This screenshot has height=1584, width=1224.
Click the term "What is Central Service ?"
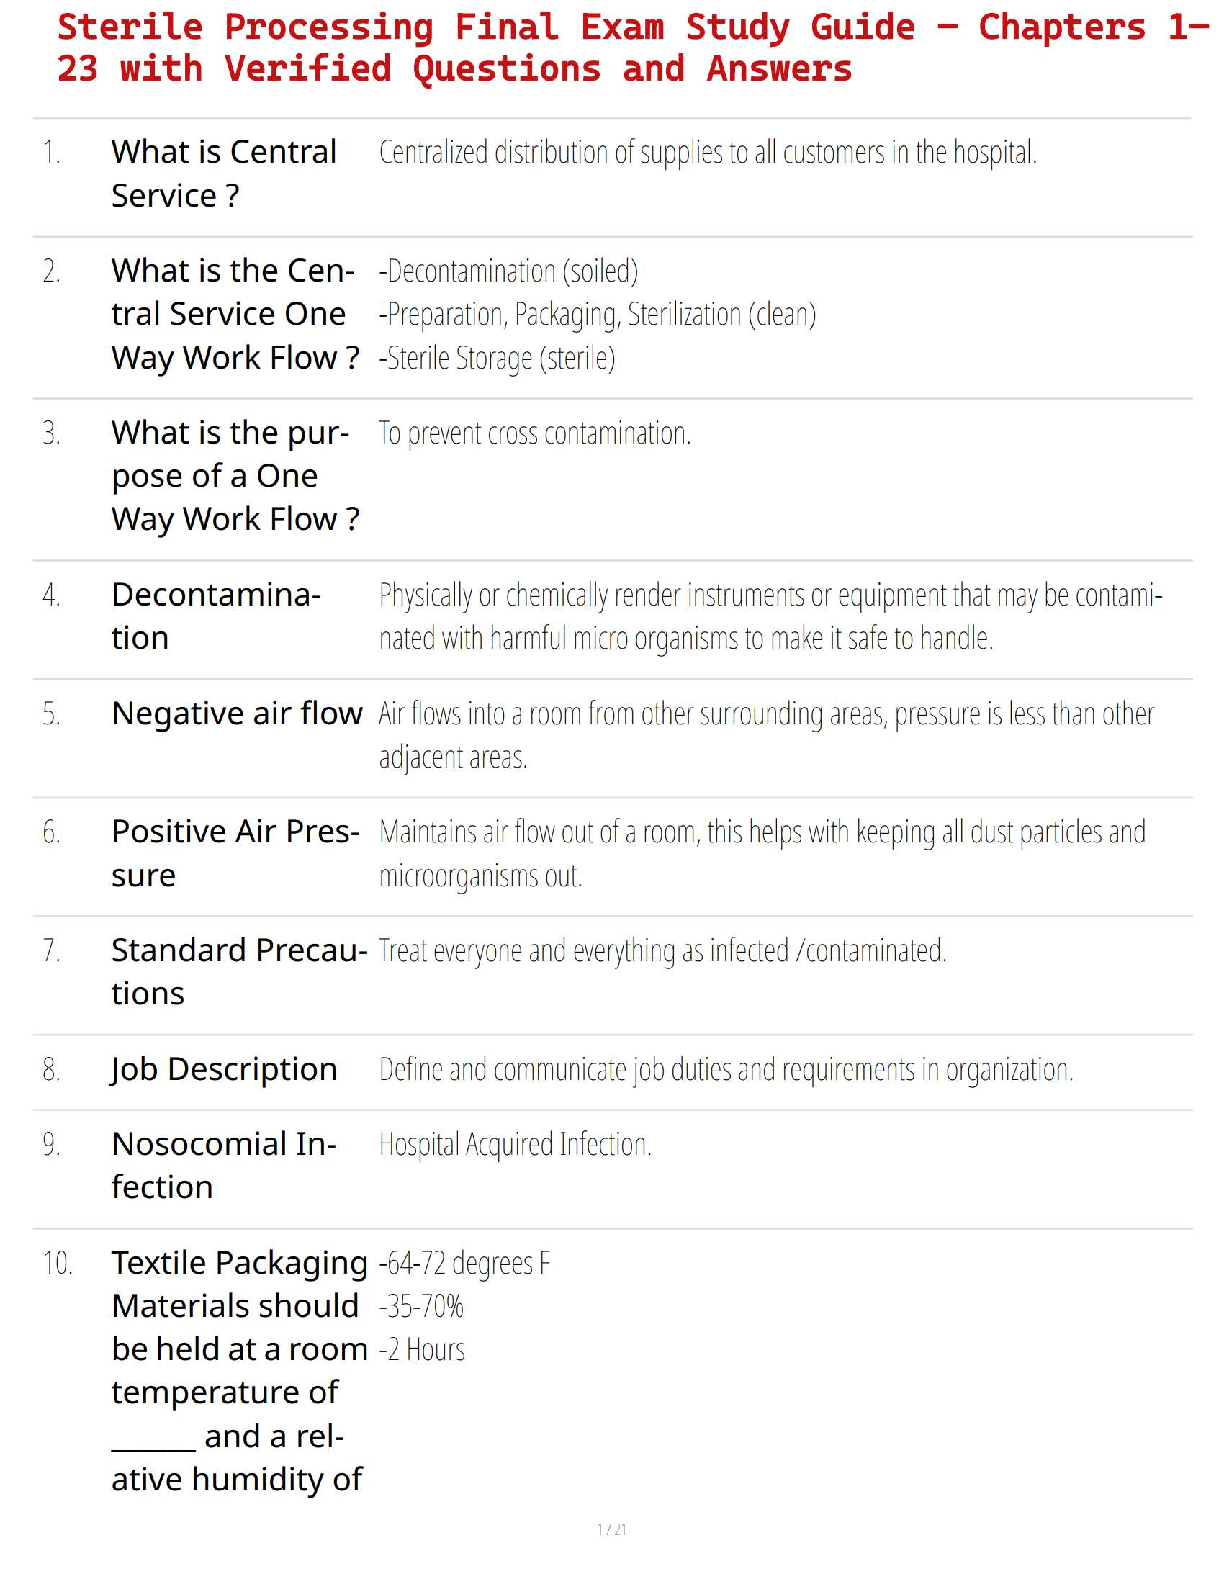[x=224, y=174]
